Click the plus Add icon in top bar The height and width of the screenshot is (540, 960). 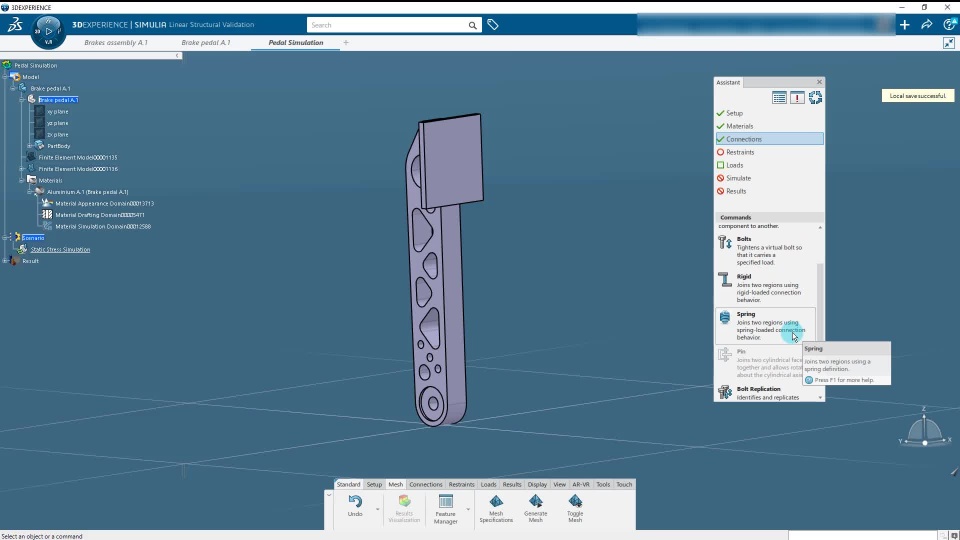[905, 25]
